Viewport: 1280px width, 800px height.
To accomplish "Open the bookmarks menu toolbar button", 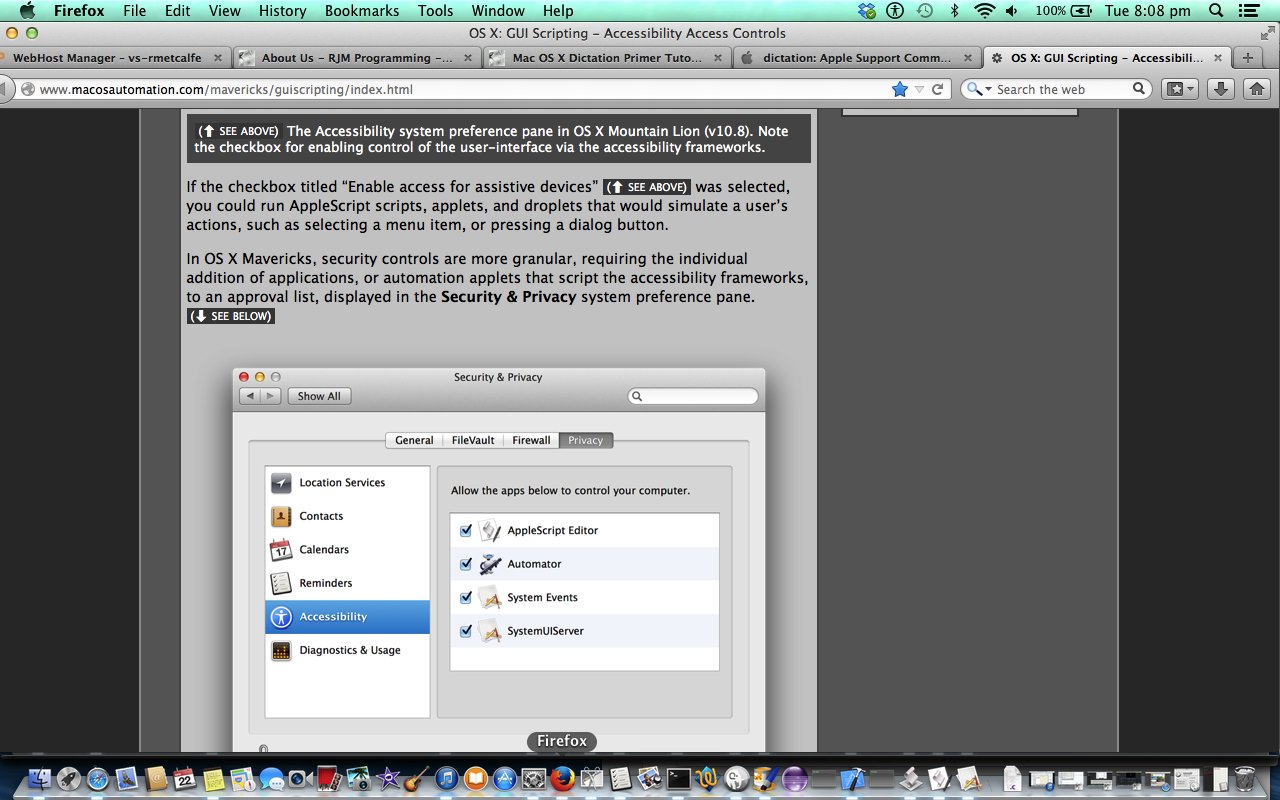I will (1179, 89).
